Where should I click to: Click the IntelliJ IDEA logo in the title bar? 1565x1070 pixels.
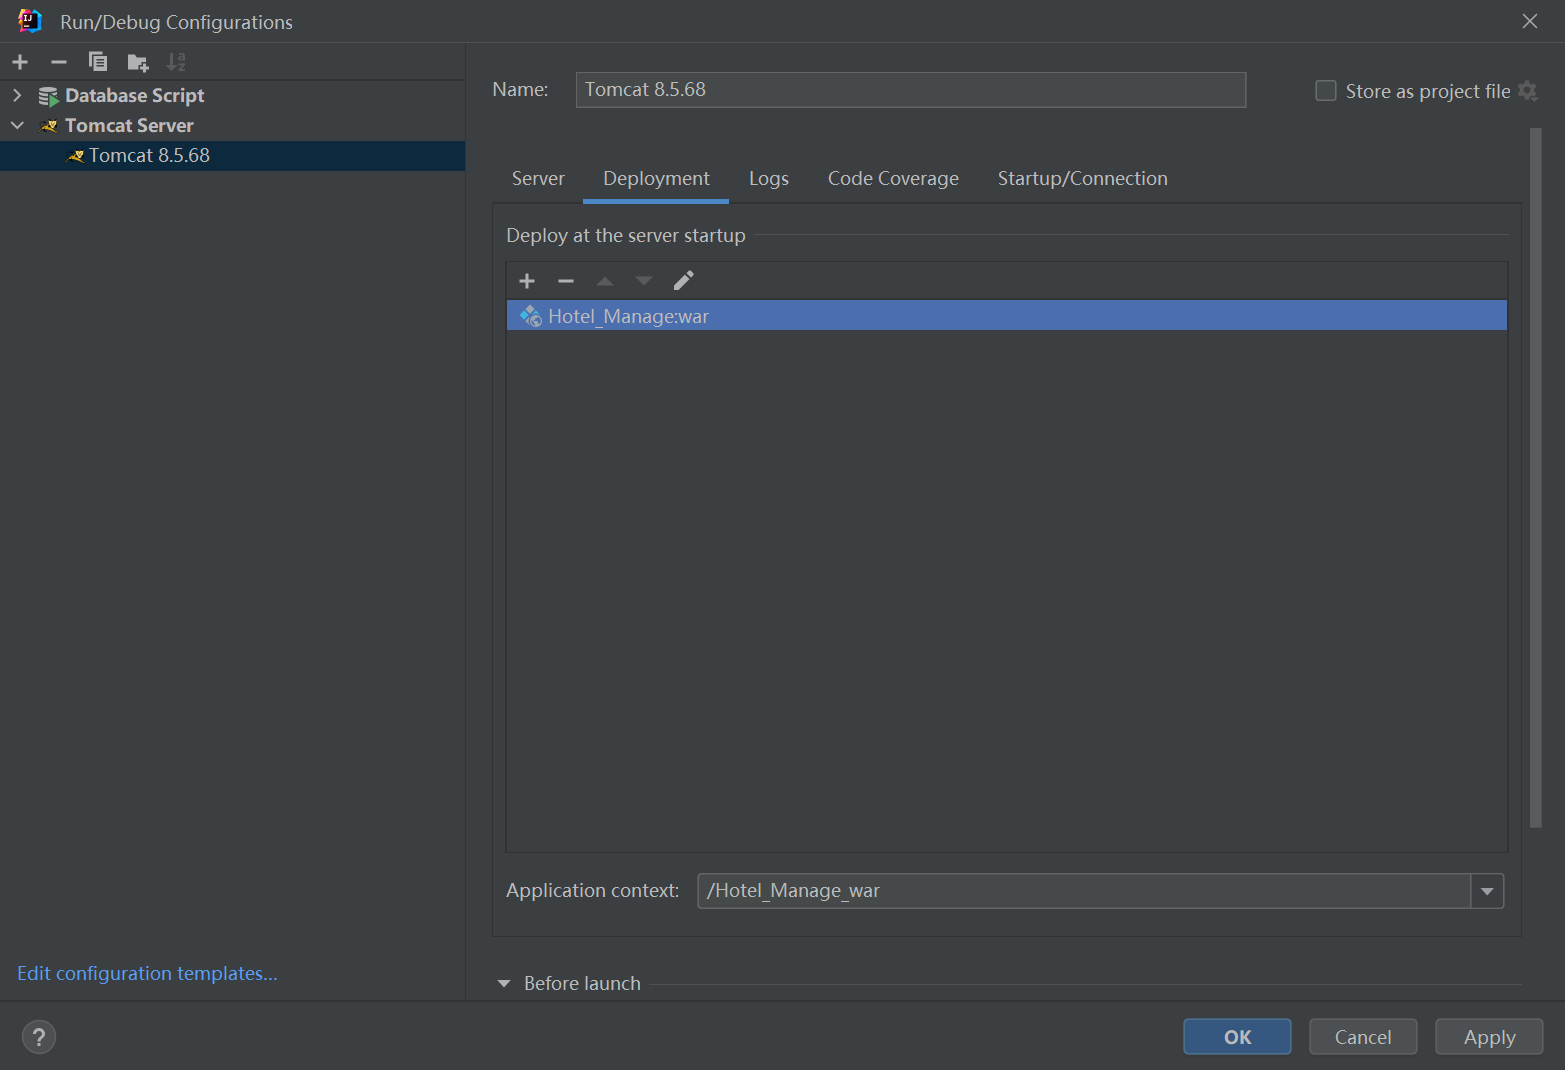click(x=30, y=21)
